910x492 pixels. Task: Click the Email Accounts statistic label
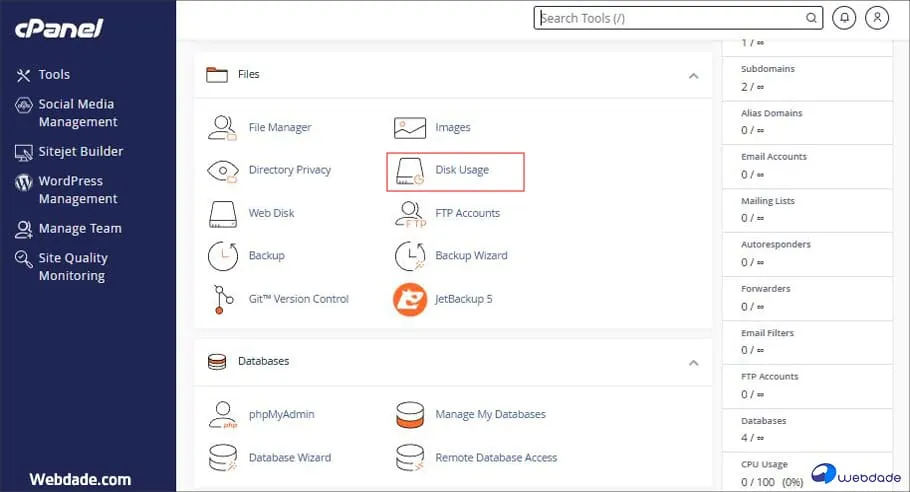(774, 157)
